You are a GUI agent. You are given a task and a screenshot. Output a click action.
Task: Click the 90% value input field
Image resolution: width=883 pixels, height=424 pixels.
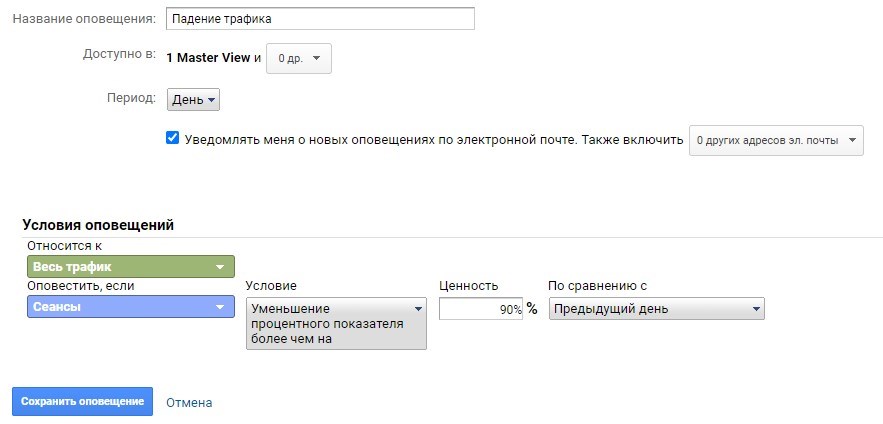tap(480, 309)
